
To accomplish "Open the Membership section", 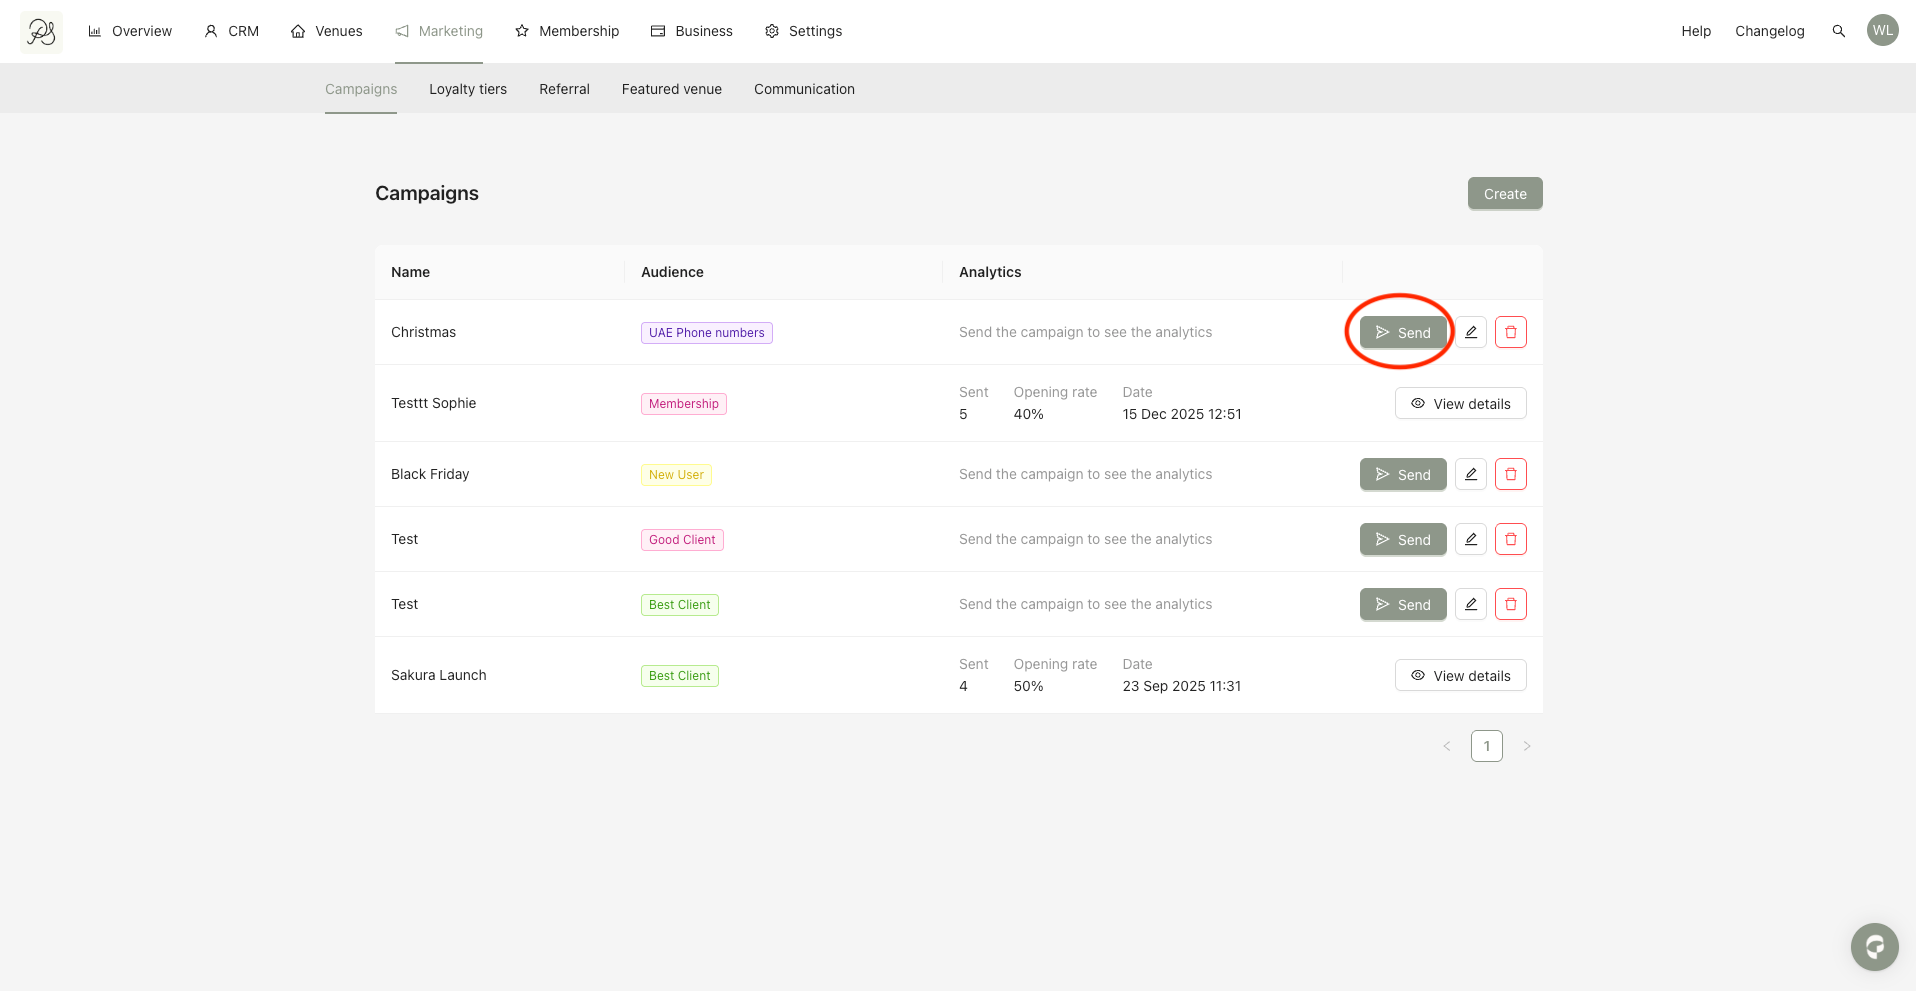I will (567, 31).
